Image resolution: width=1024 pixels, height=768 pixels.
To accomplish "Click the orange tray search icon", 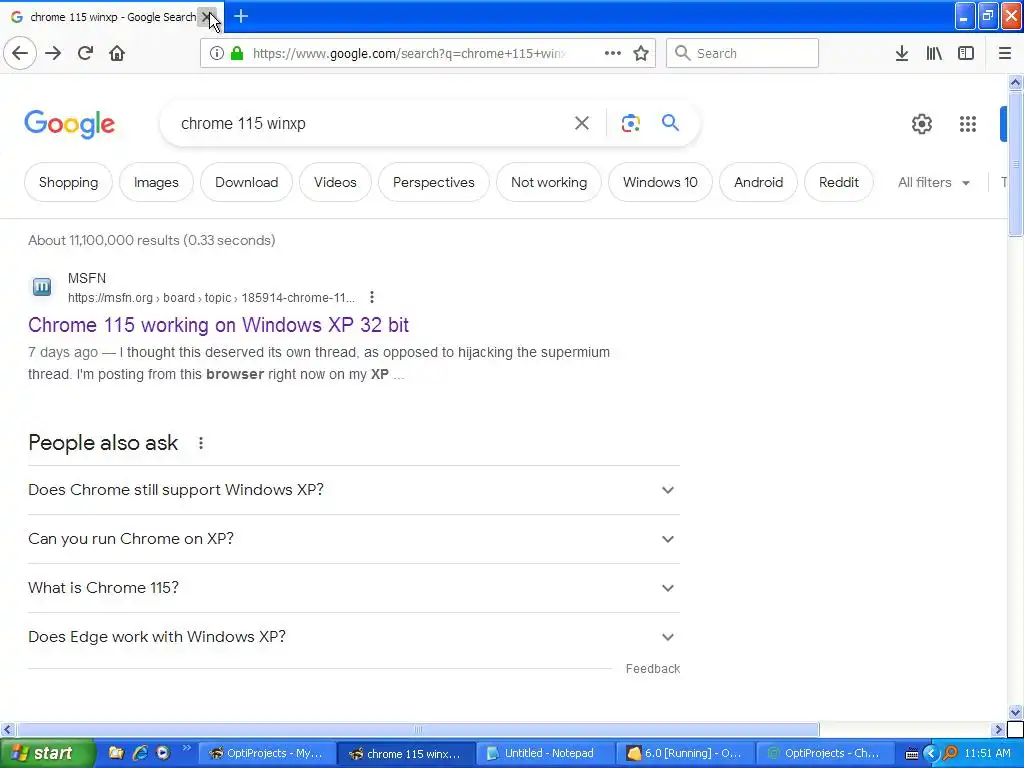I will coord(951,754).
